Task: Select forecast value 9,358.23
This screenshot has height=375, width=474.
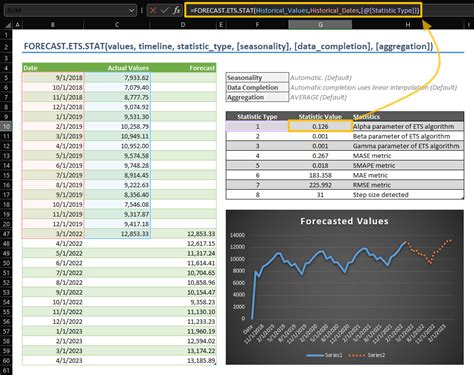Action: click(183, 302)
